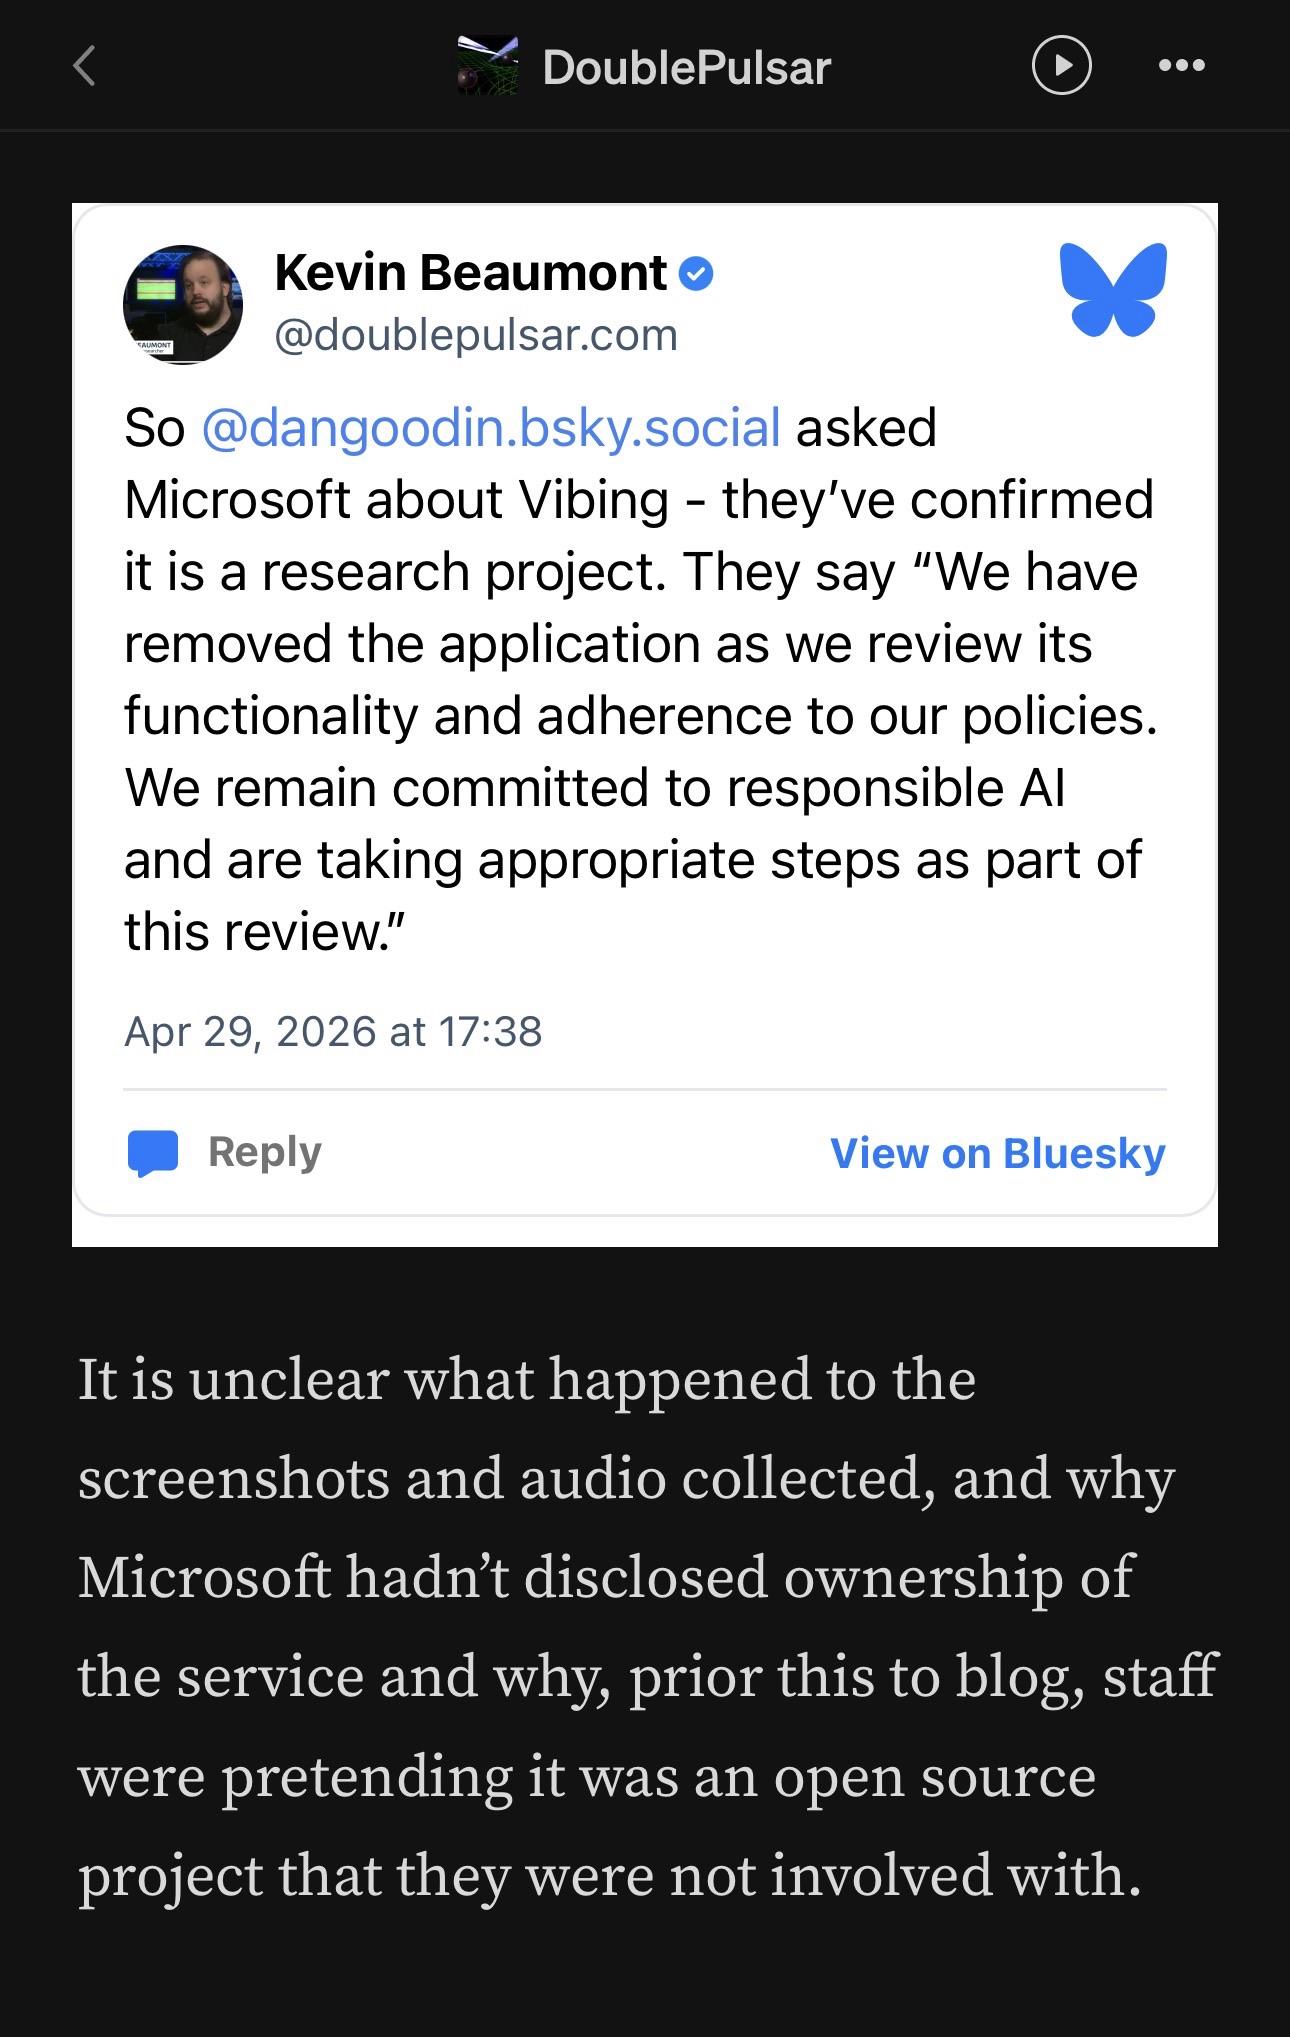The image size is (1290, 2037).
Task: Open the @dangoodin.bsky.social mention
Action: click(491, 428)
